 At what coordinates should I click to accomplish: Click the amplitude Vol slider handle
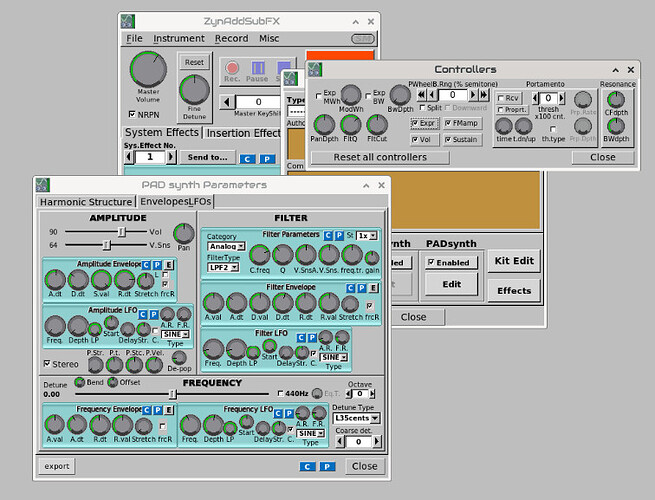tap(122, 231)
